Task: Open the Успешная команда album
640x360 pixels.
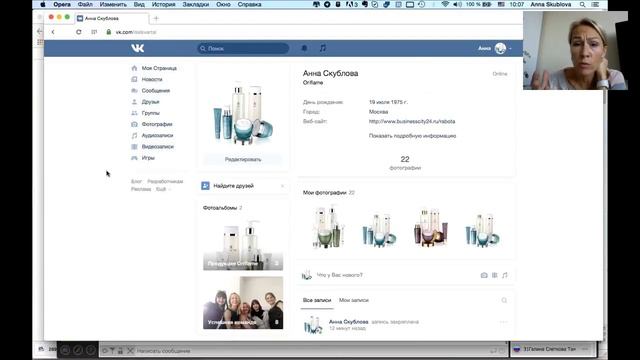Action: pyautogui.click(x=243, y=302)
